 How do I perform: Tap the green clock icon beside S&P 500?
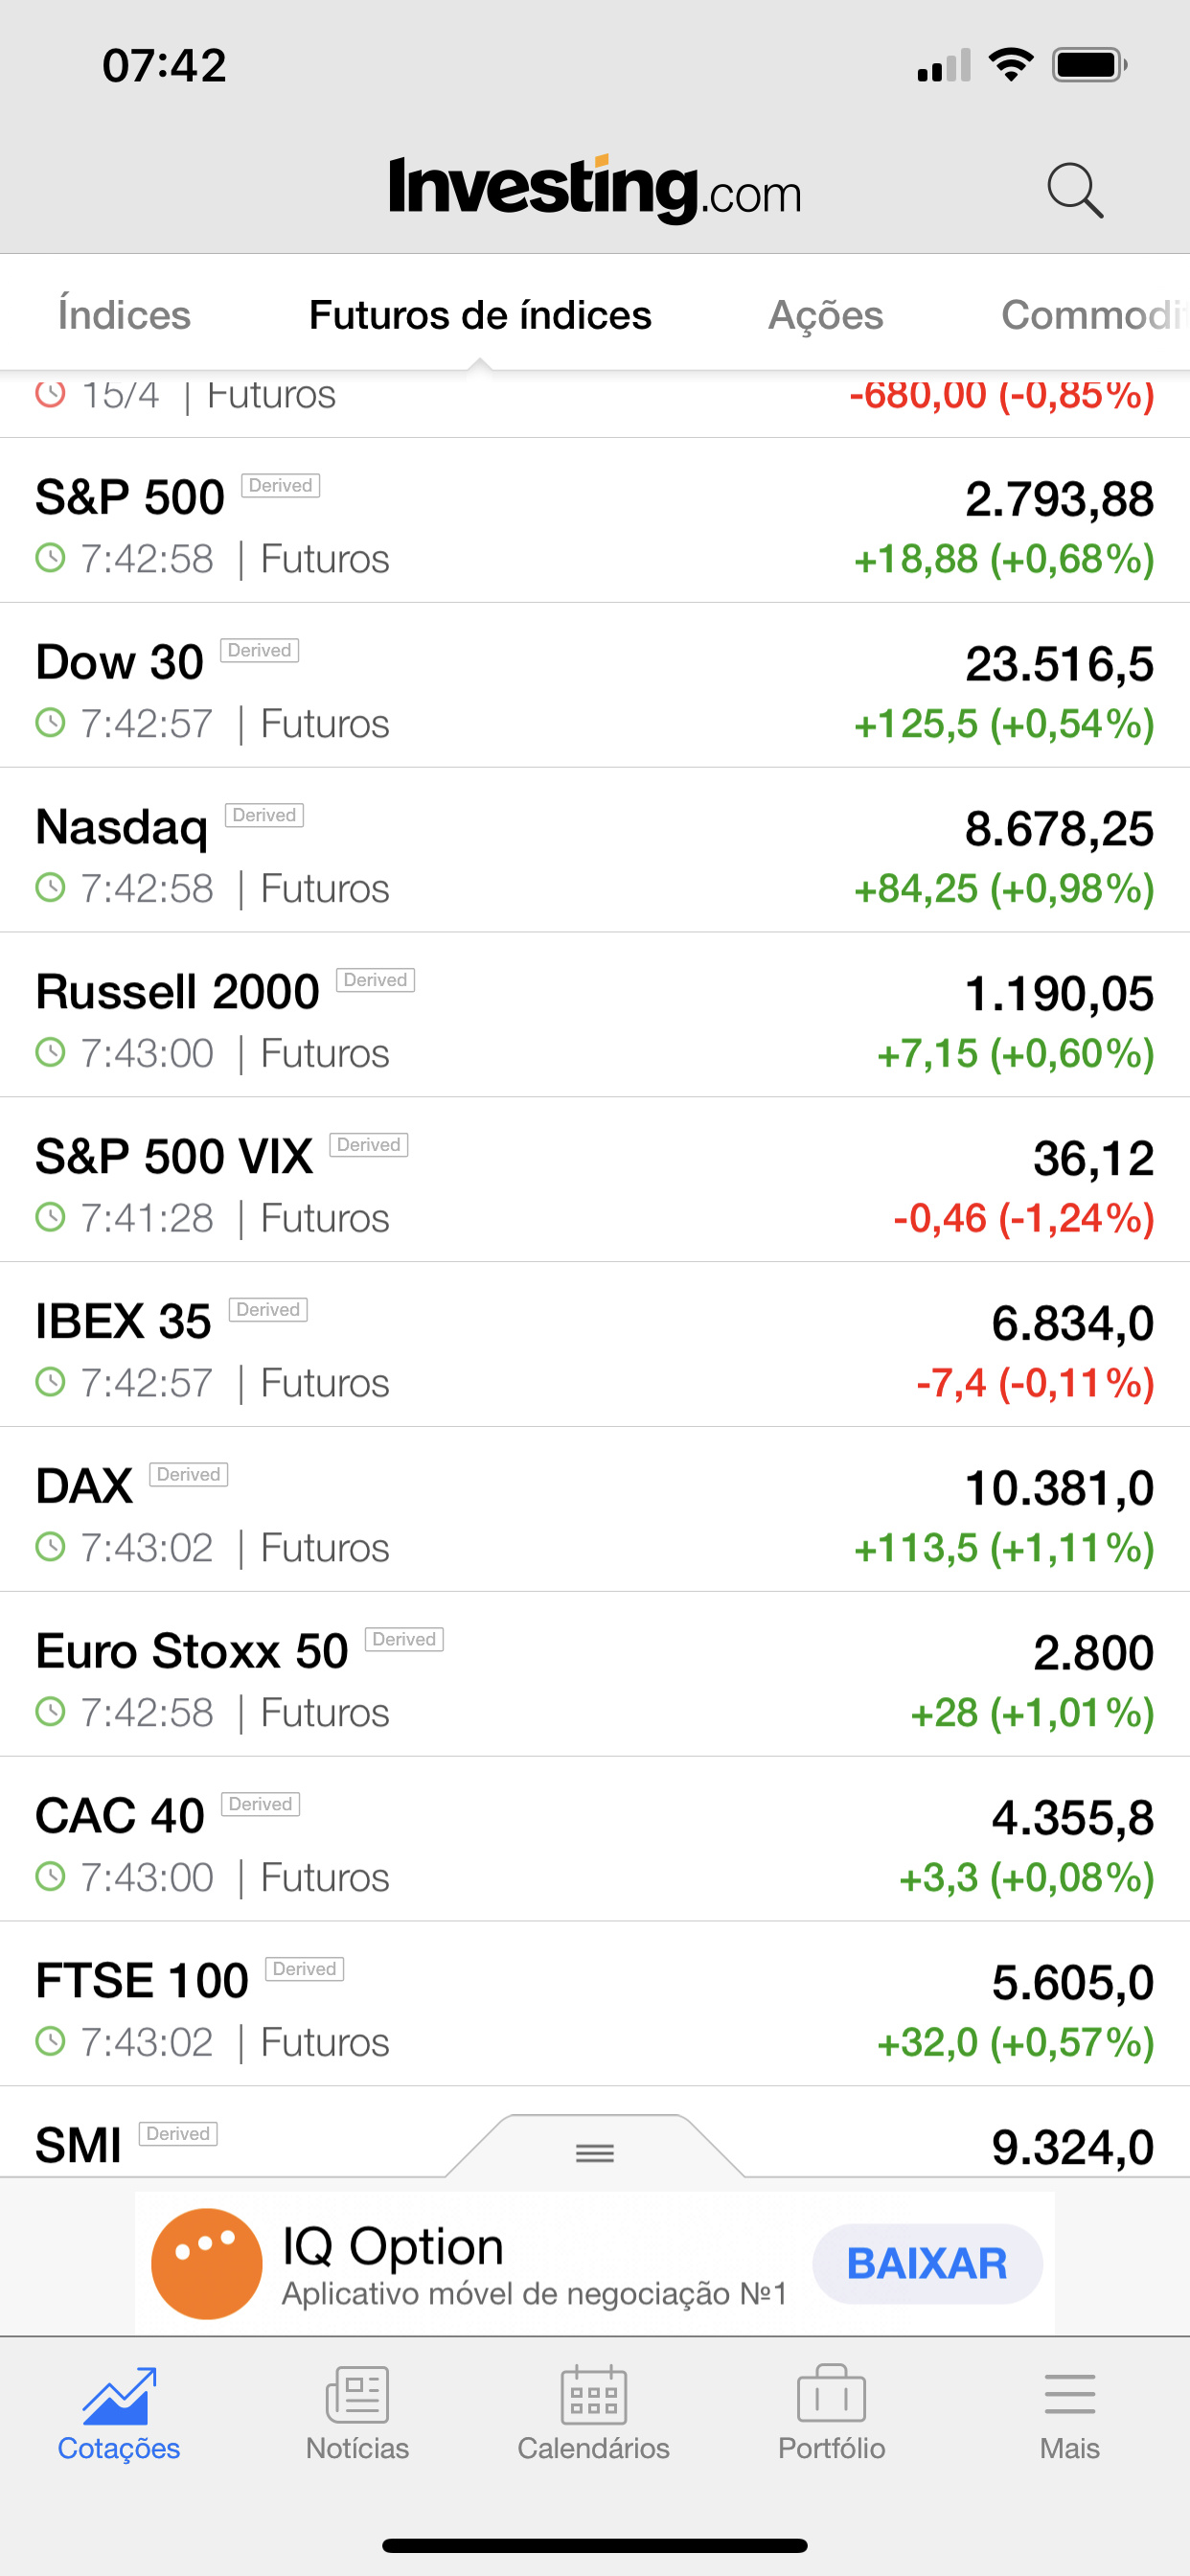click(x=50, y=558)
